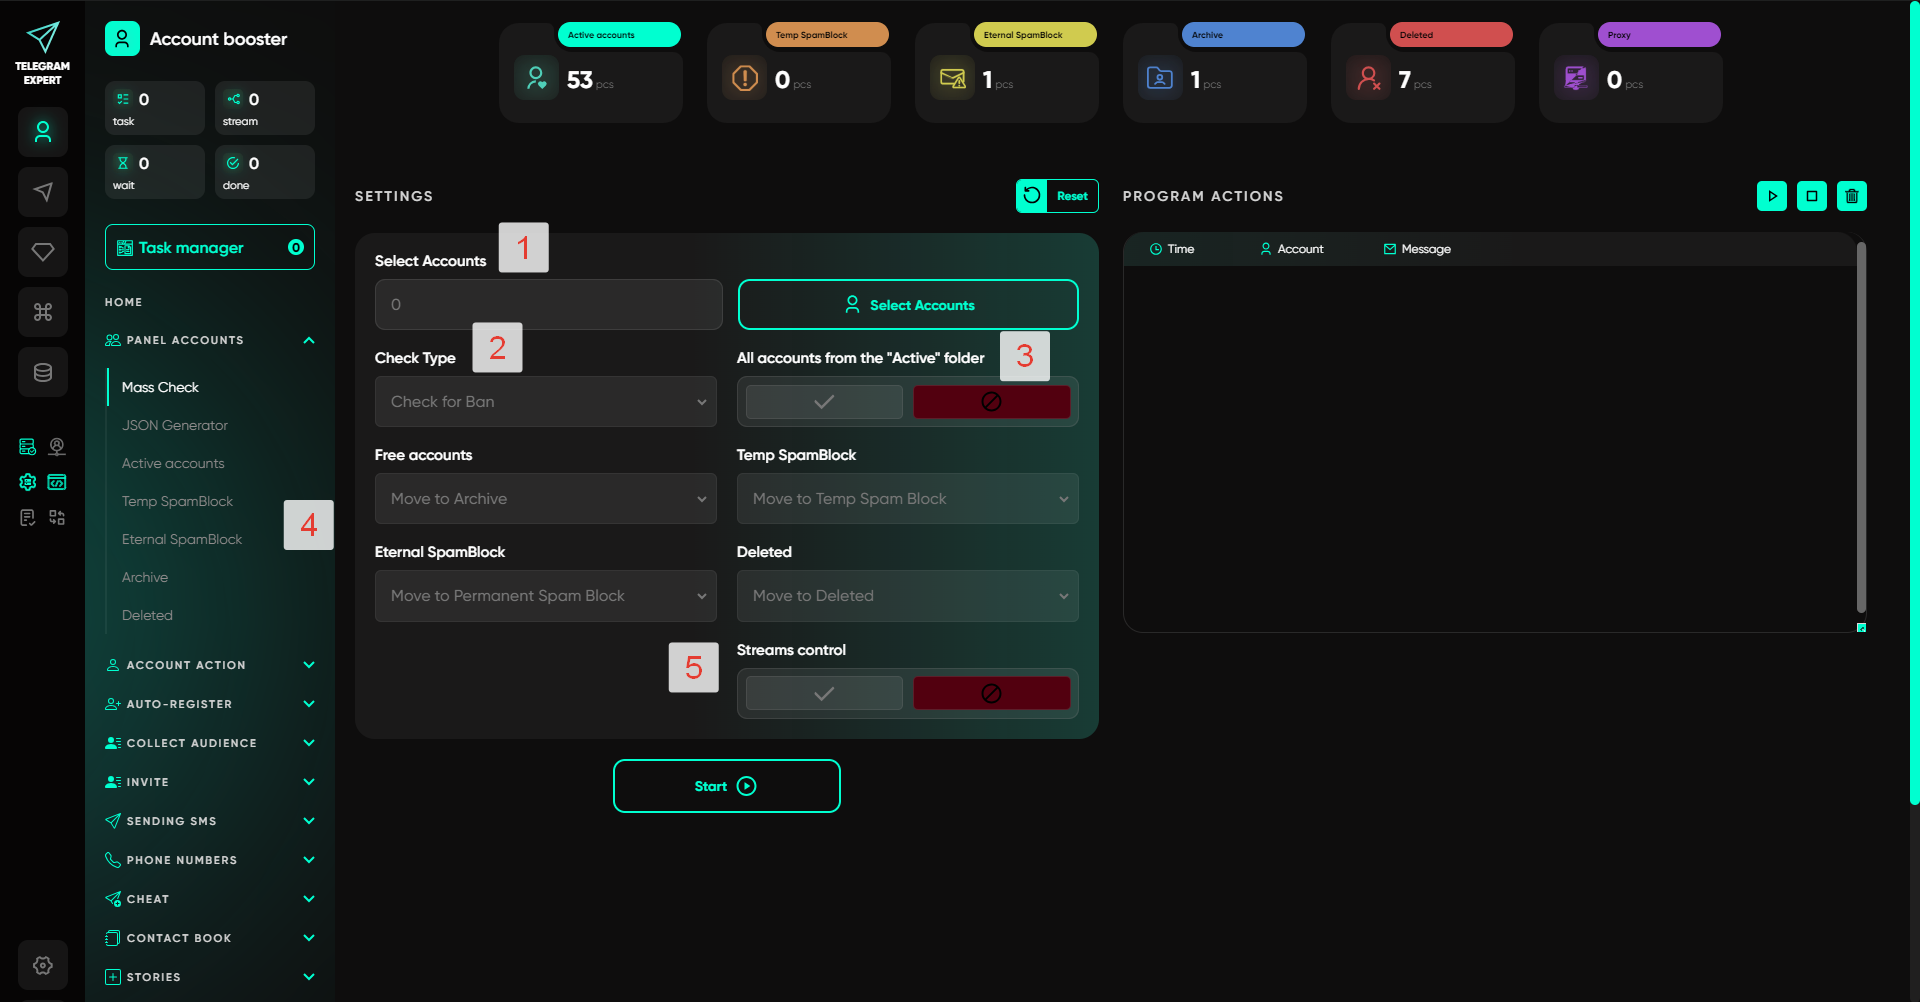Viewport: 1920px width, 1002px height.
Task: Go to Active accounts in panel menu
Action: click(x=173, y=463)
